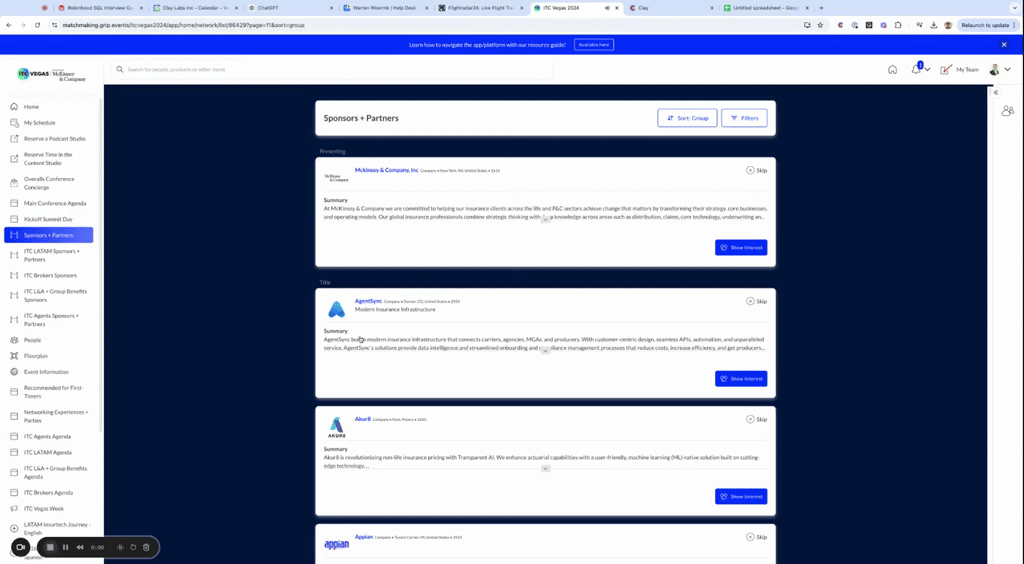
Task: Click the trash icon on recording bar
Action: 146,547
